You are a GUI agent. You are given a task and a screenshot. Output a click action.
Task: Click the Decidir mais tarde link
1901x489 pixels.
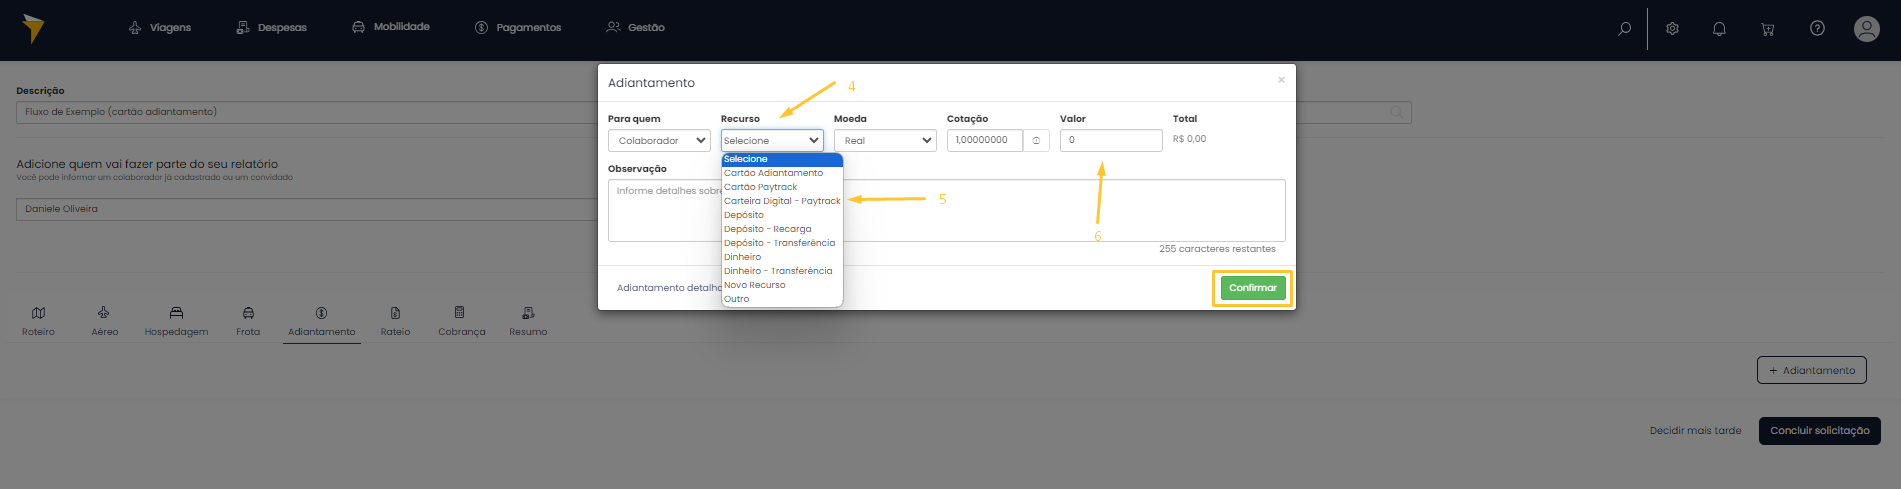[x=1695, y=431]
